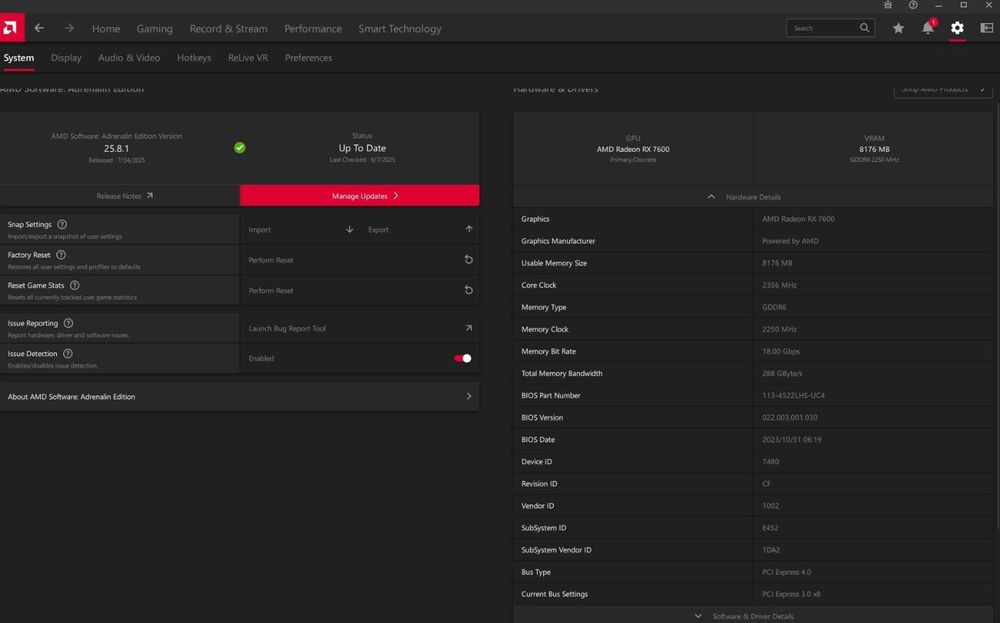This screenshot has height=623, width=1000.
Task: Click the version number 25.8.1
Action: tap(117, 149)
